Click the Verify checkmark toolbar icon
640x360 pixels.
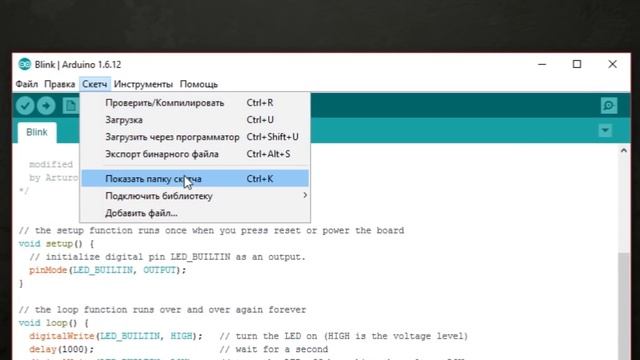point(25,106)
